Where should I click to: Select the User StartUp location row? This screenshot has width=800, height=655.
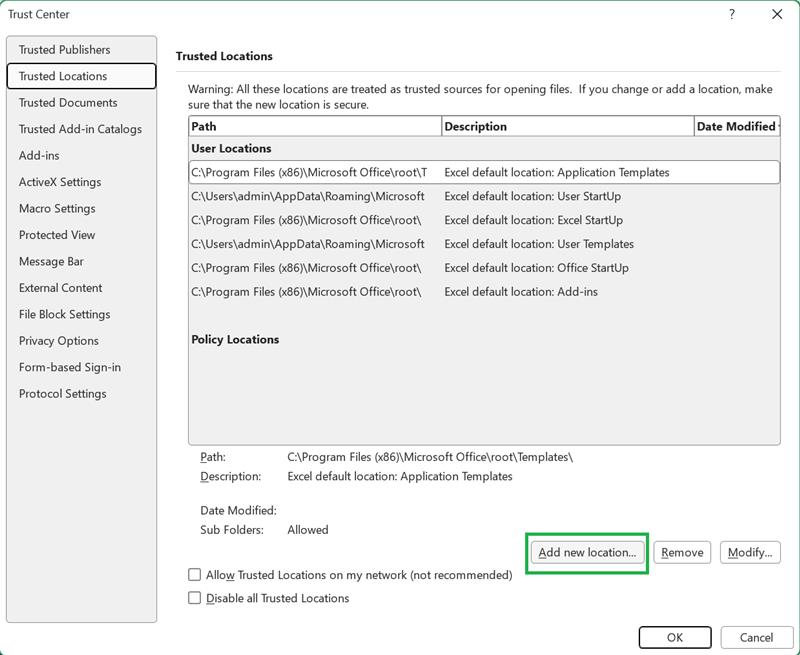(x=484, y=196)
